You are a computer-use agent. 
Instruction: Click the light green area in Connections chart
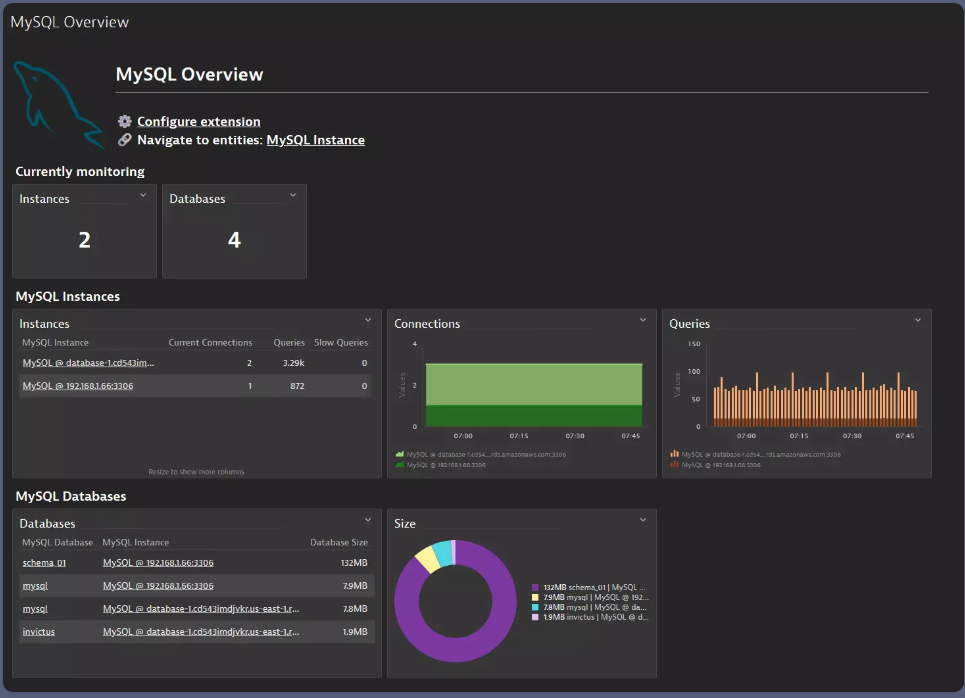coord(534,385)
